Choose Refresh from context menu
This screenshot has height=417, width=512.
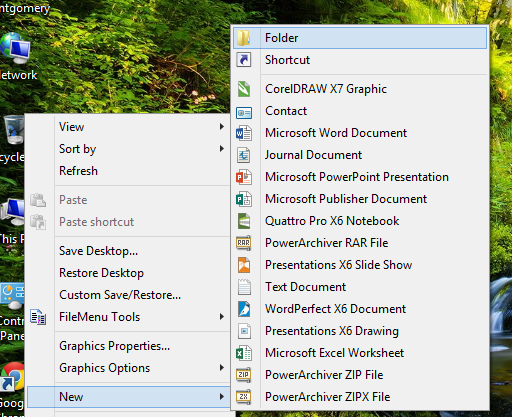[128, 171]
